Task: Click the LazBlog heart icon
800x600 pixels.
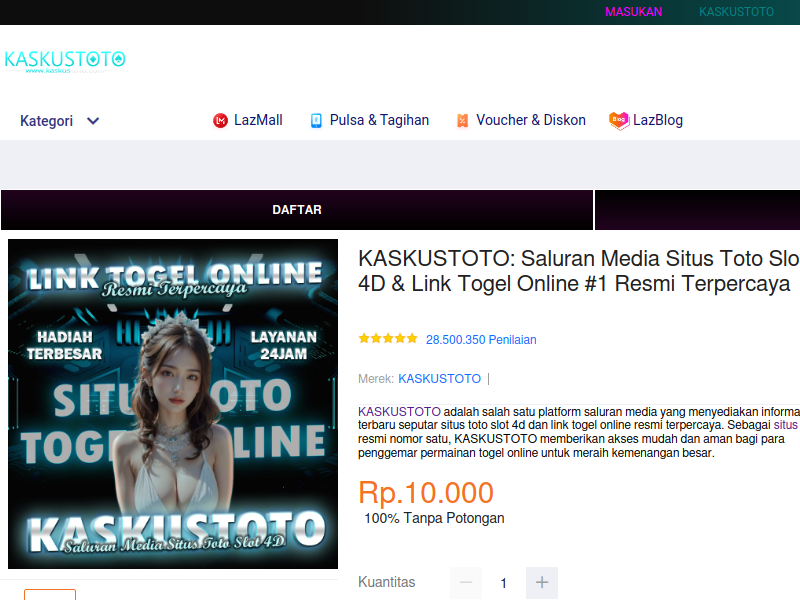Action: point(619,120)
